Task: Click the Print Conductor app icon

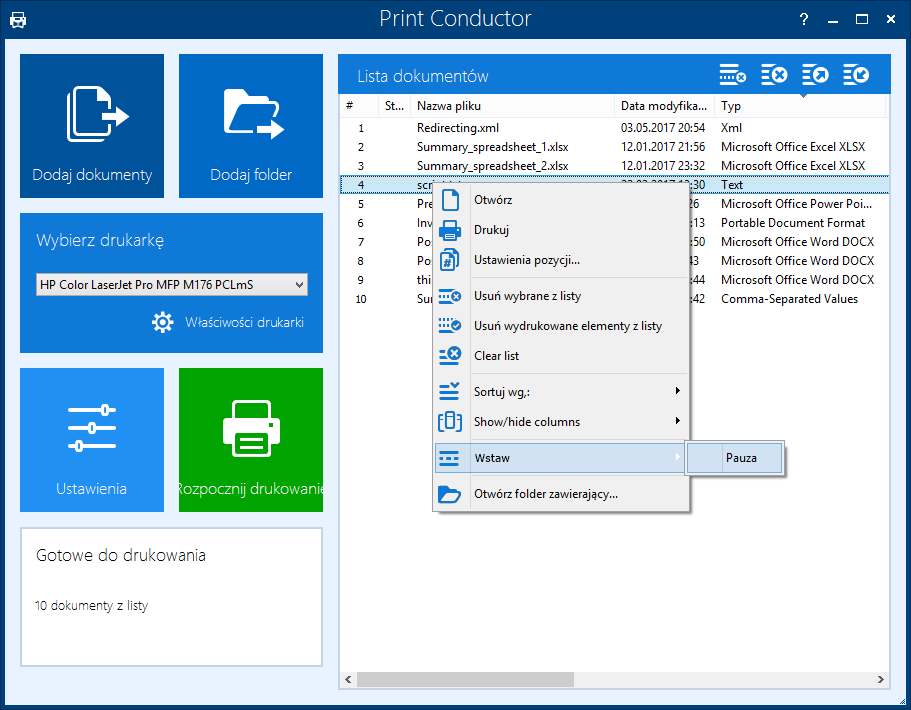Action: (x=18, y=20)
